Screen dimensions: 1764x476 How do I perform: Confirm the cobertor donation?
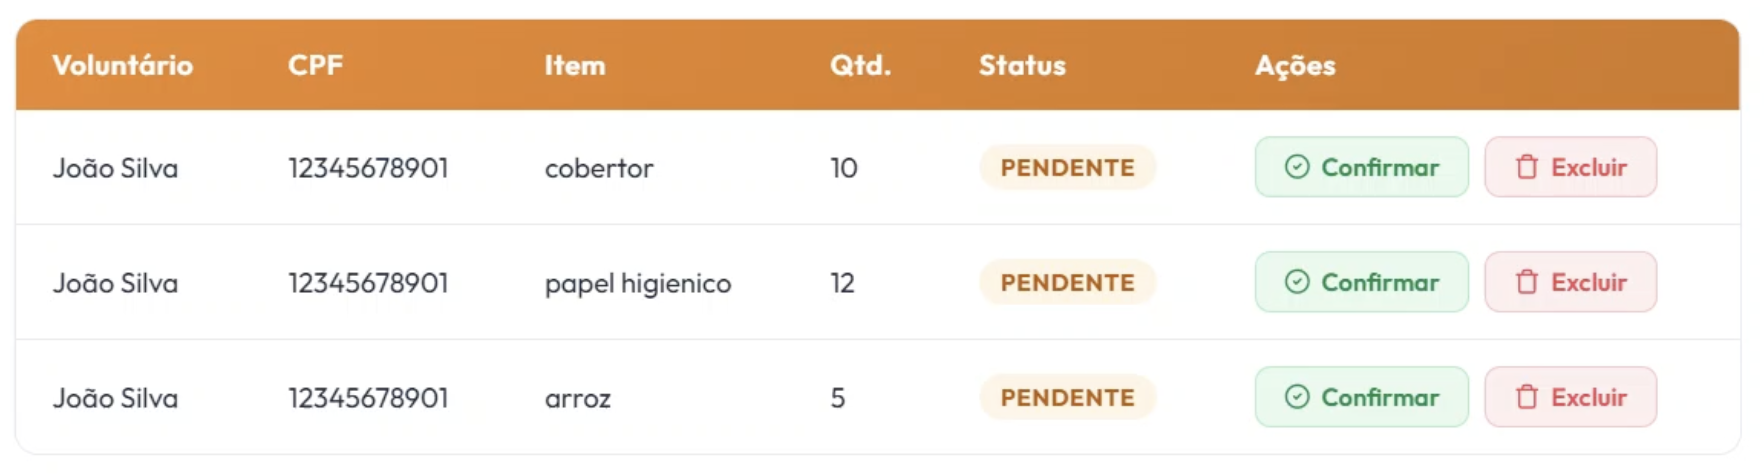point(1362,167)
